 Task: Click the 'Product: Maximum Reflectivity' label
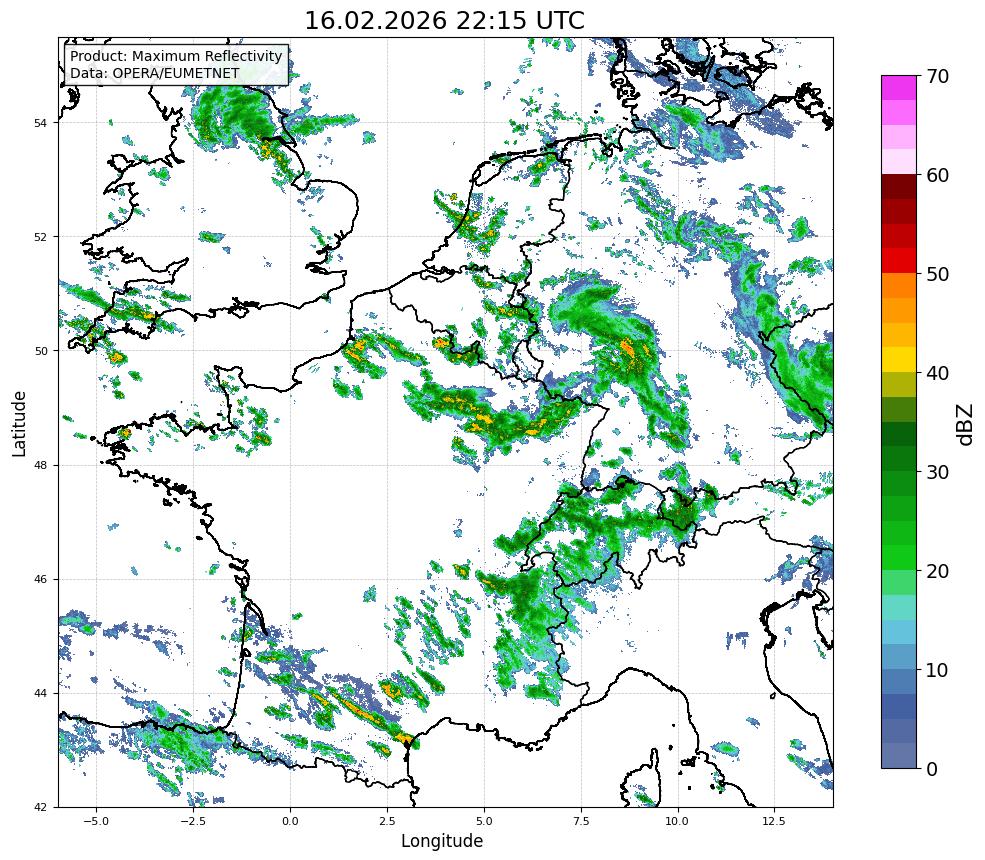(x=177, y=56)
